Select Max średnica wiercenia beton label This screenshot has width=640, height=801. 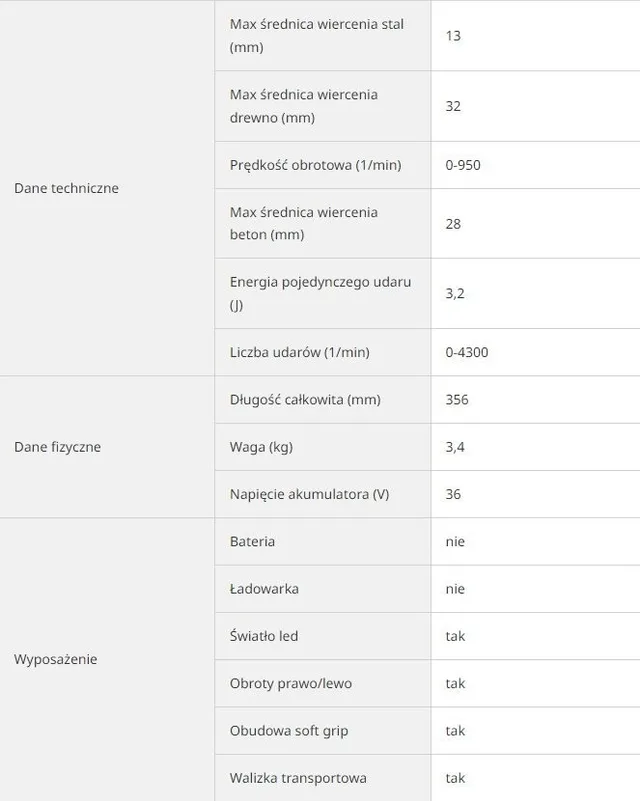click(304, 223)
